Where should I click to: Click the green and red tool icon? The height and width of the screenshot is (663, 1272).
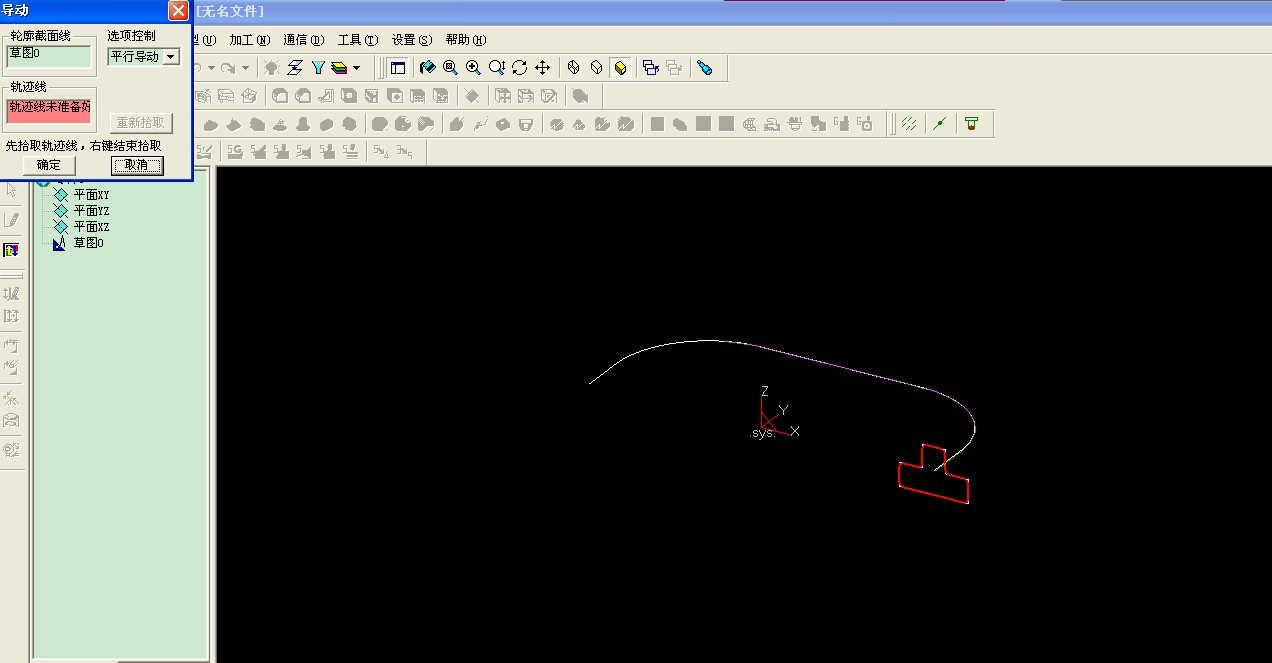coord(970,124)
